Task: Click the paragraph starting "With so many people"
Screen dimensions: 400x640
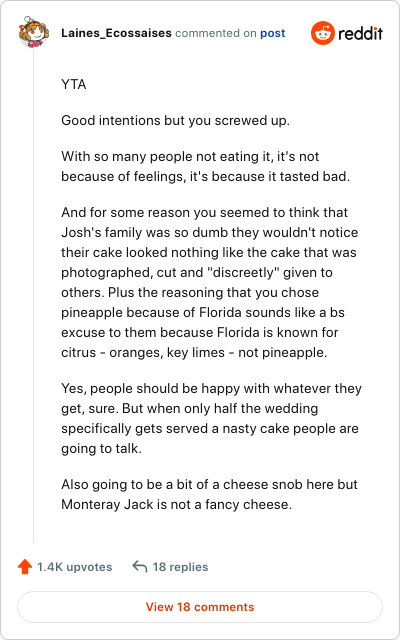Action: (x=206, y=167)
